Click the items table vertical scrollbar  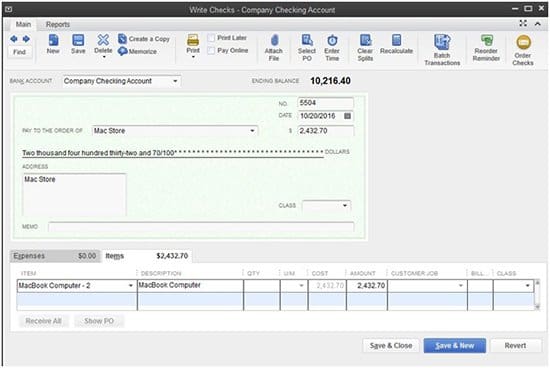[537, 295]
